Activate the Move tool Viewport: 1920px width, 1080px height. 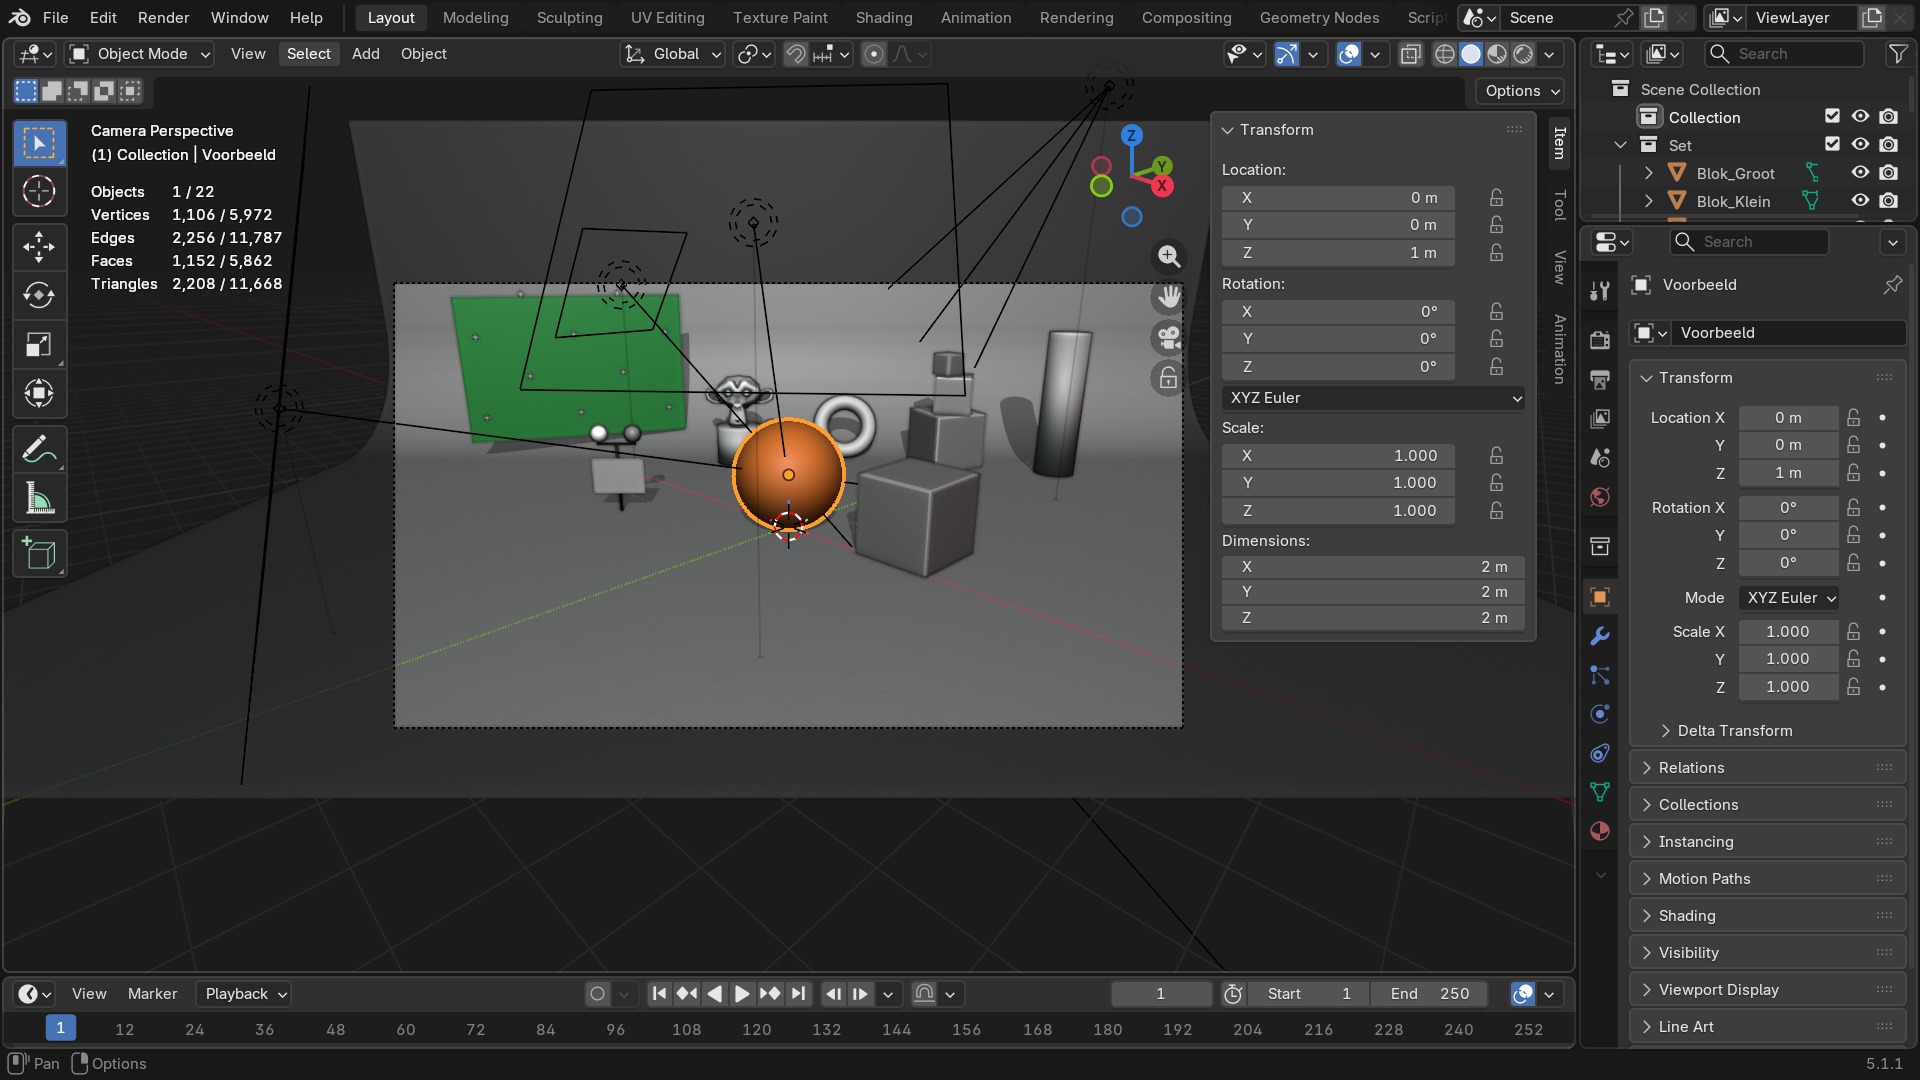click(39, 246)
